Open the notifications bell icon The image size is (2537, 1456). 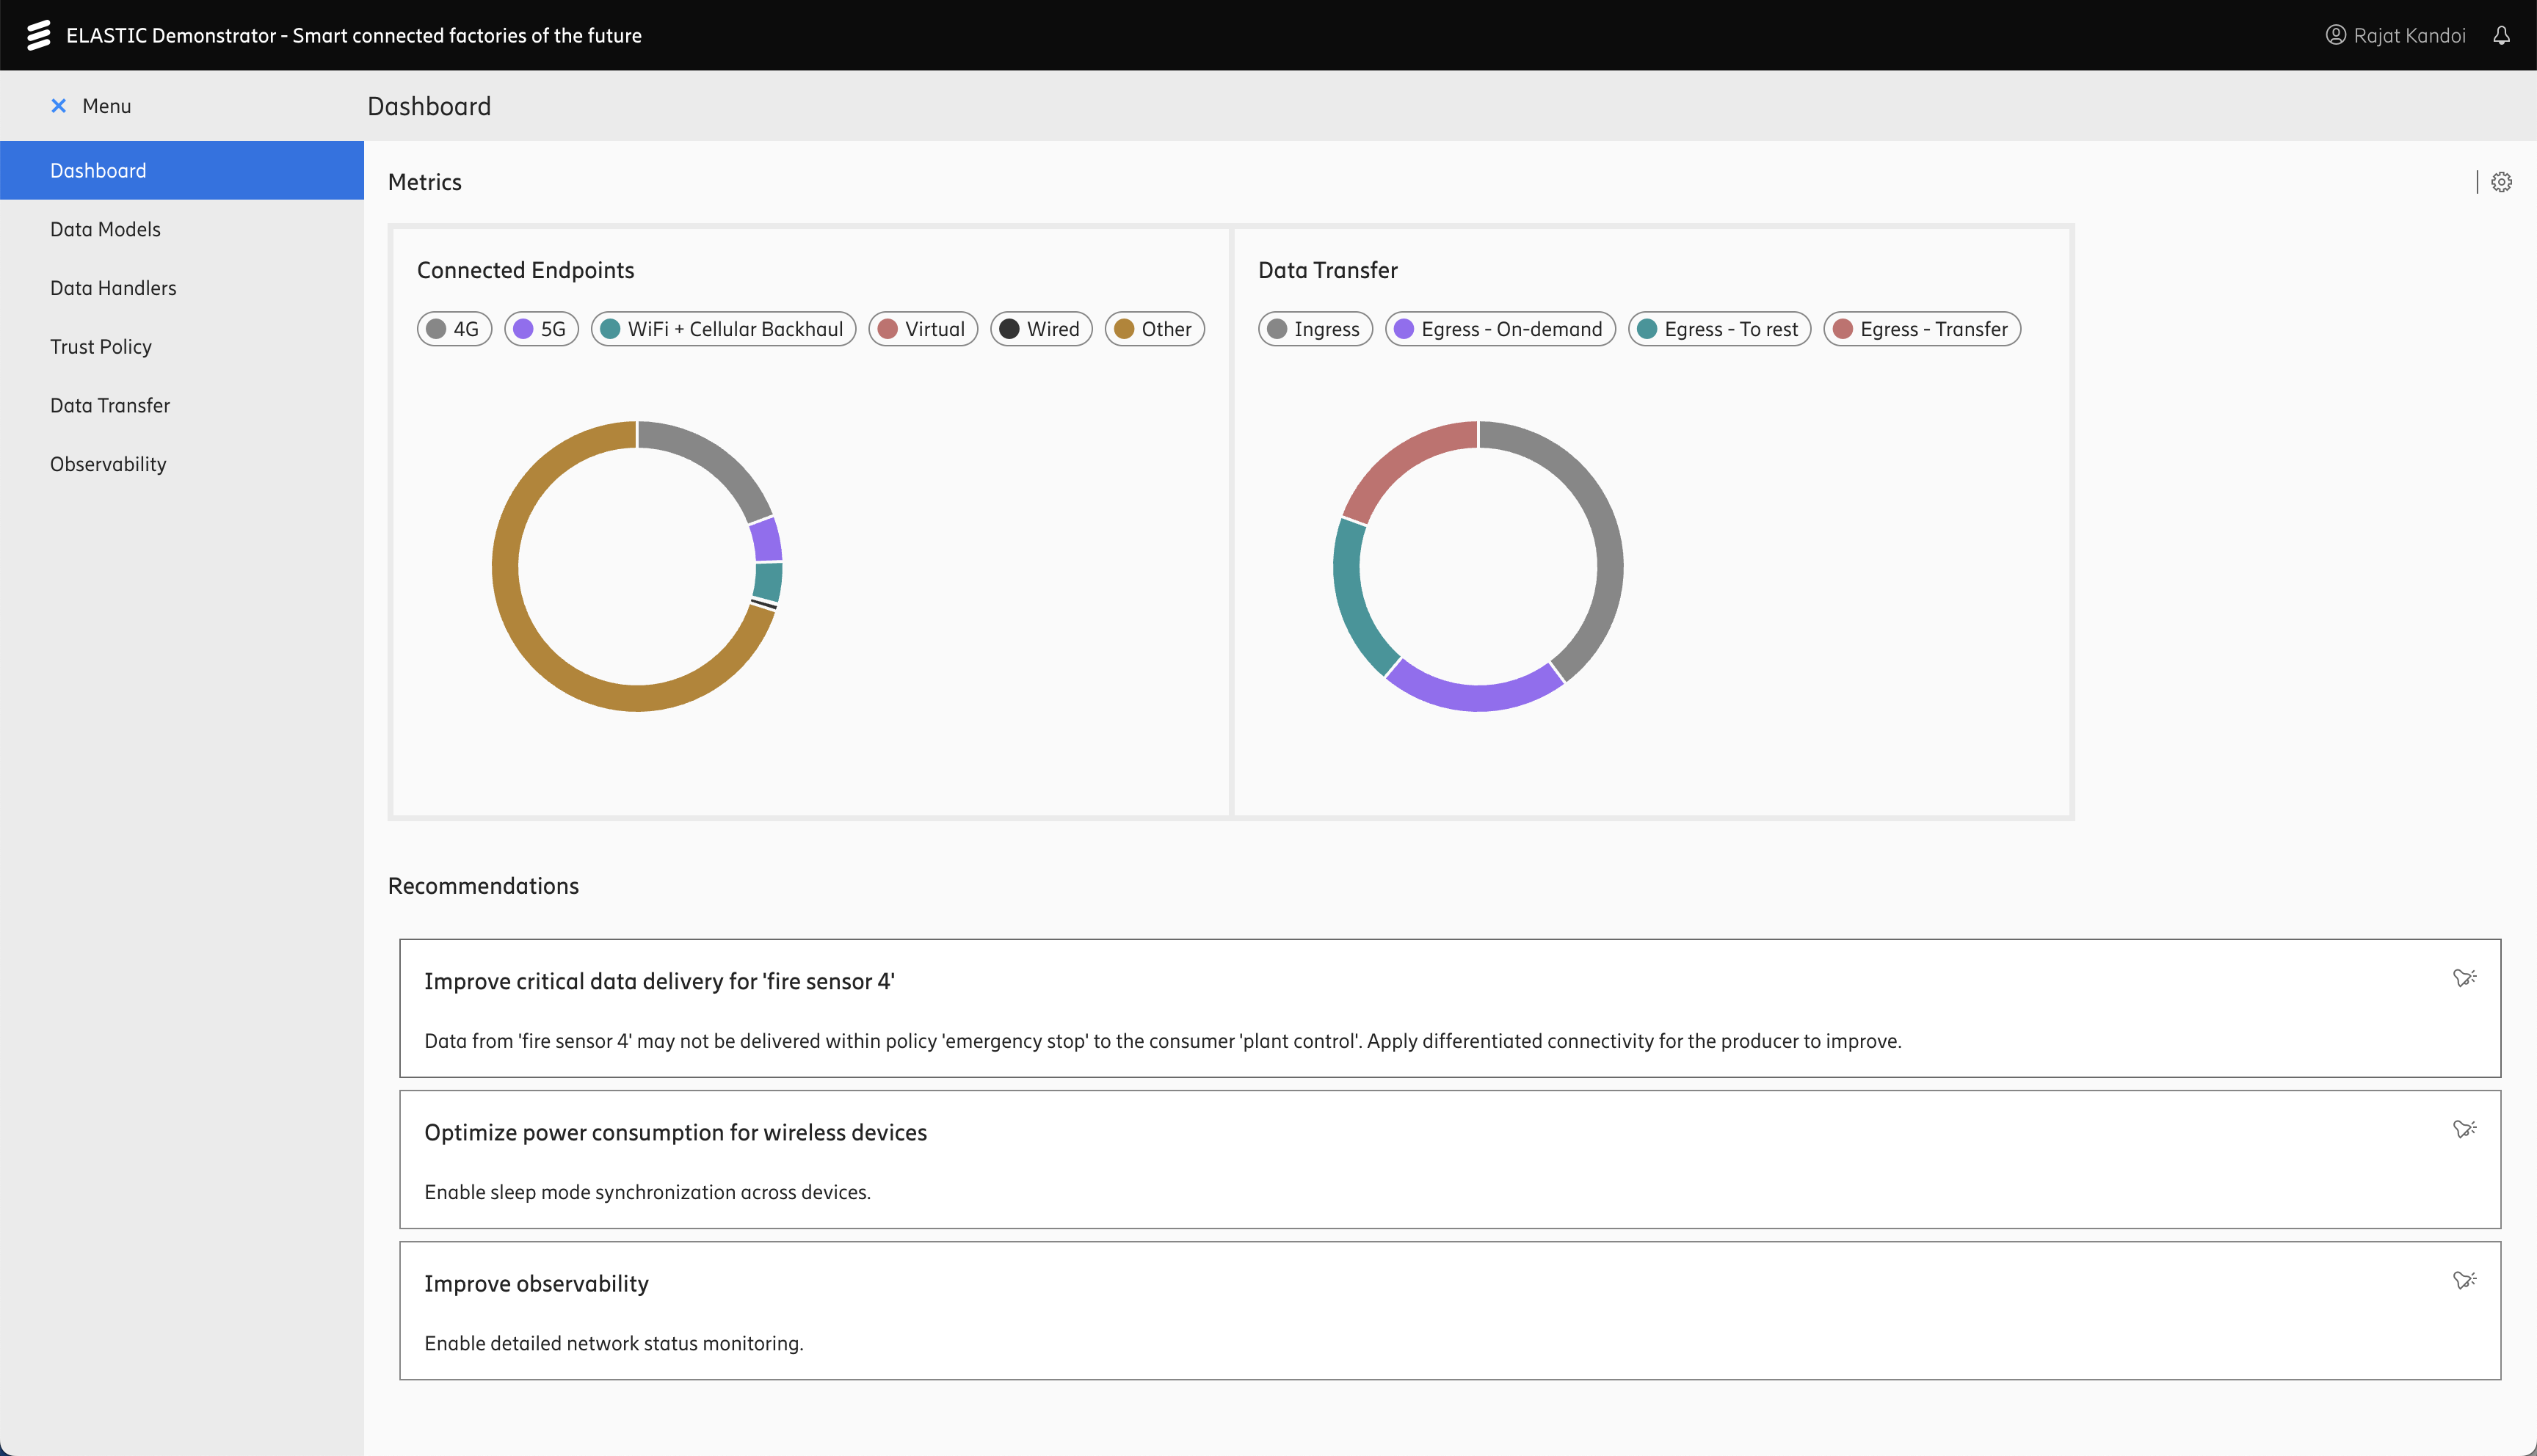click(2501, 35)
